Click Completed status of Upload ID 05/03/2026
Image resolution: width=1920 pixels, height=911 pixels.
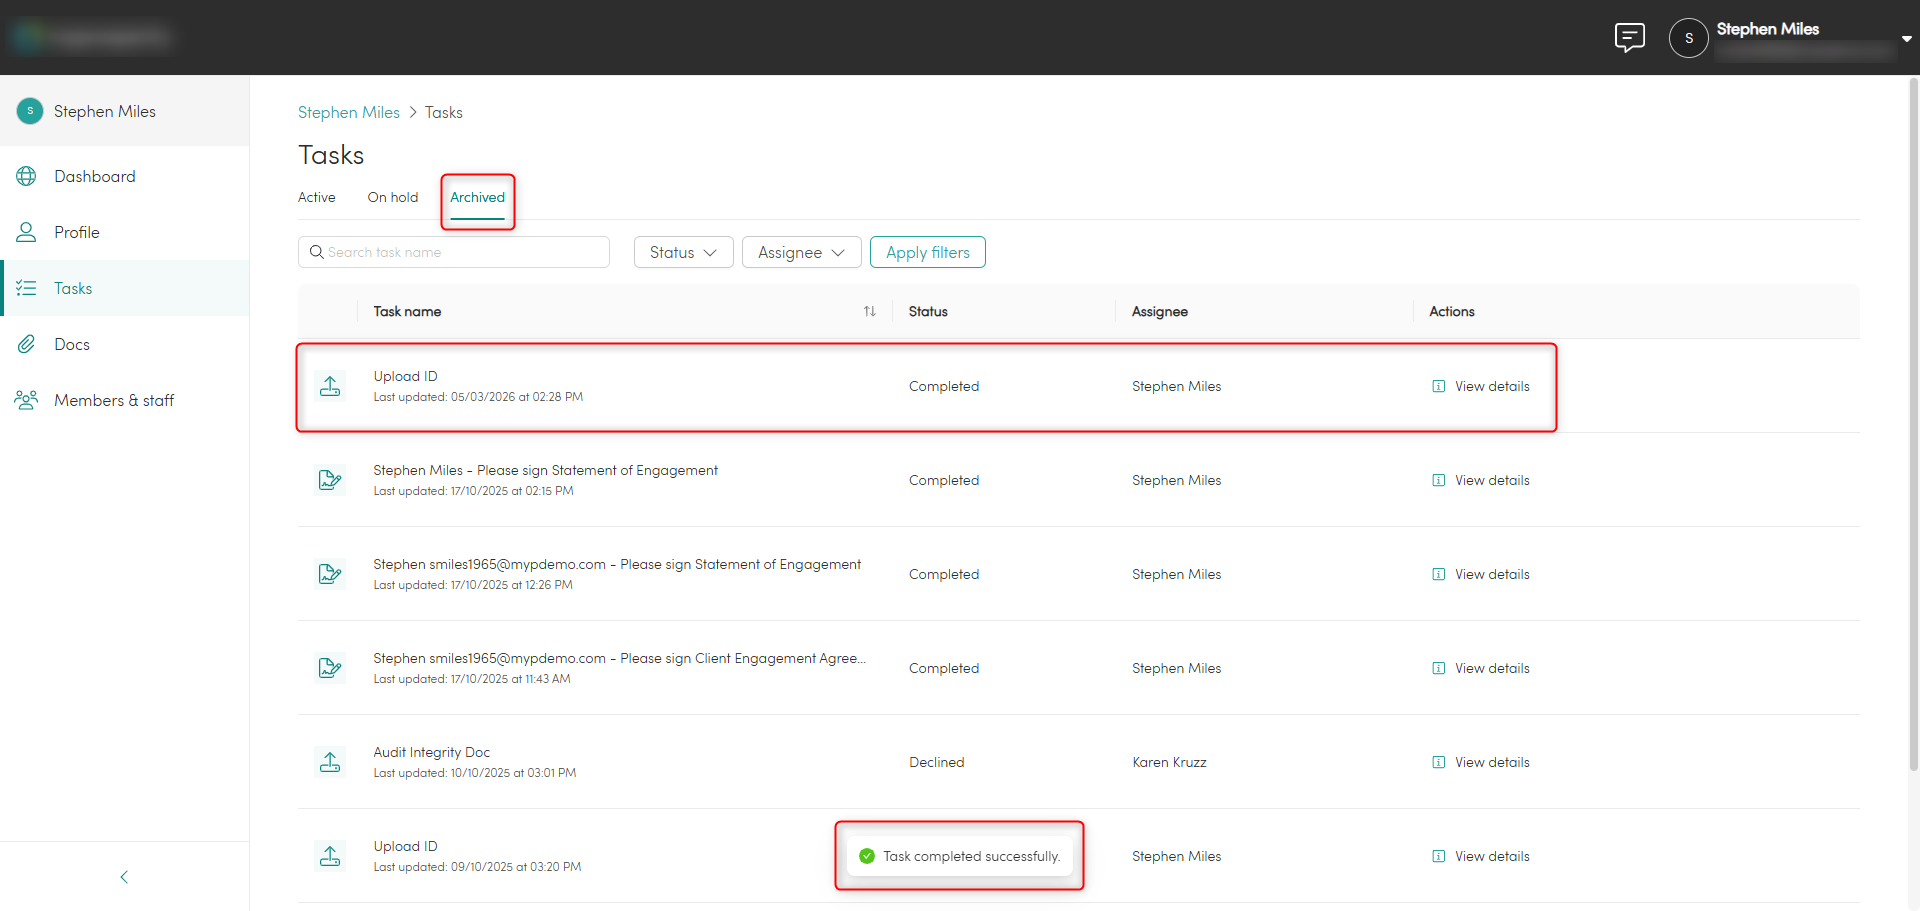tap(943, 386)
